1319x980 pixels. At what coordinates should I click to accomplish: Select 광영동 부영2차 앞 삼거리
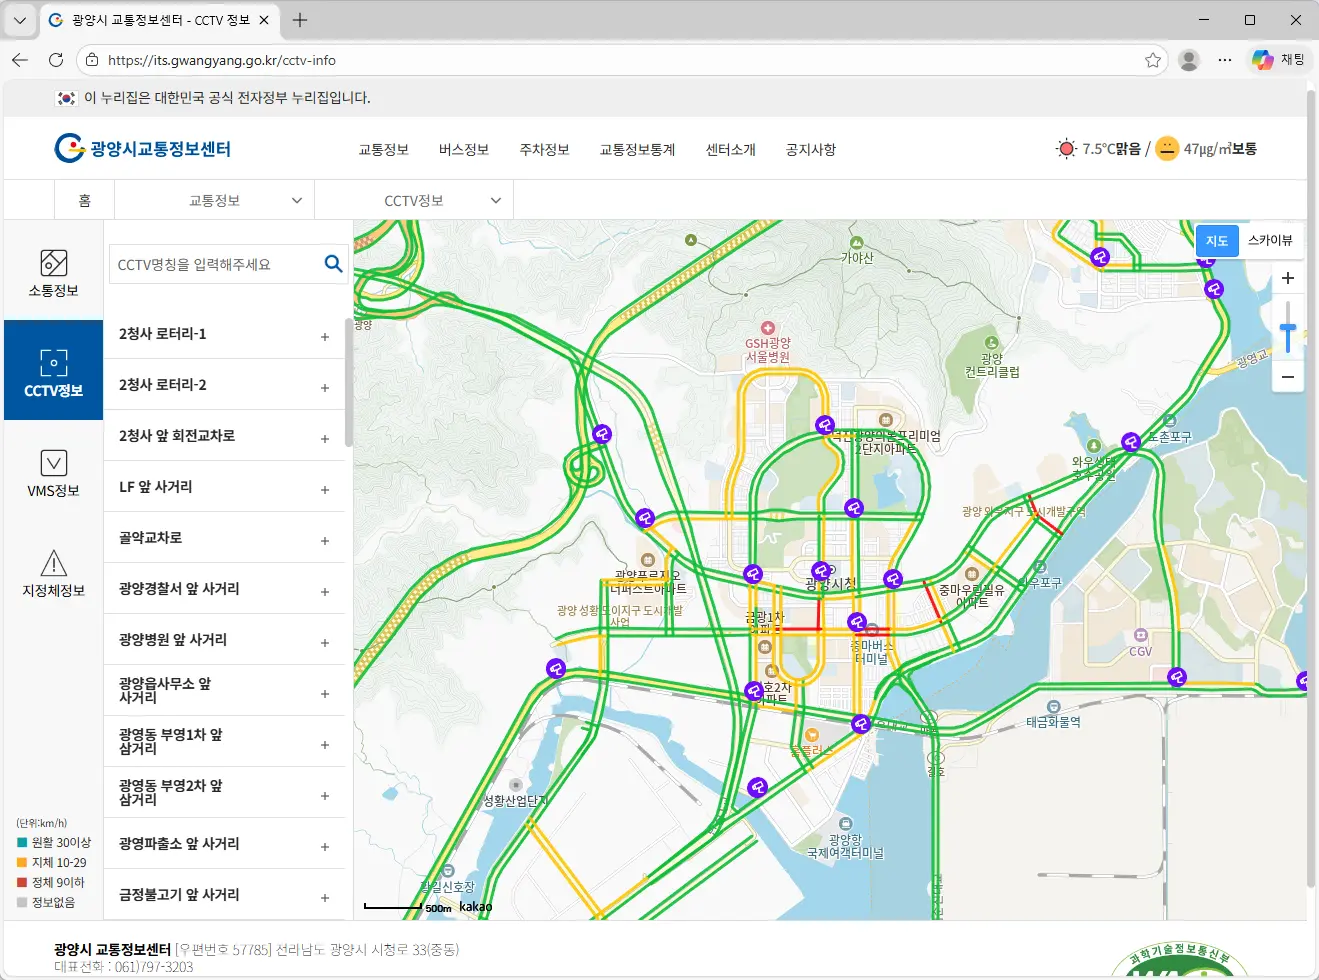225,793
